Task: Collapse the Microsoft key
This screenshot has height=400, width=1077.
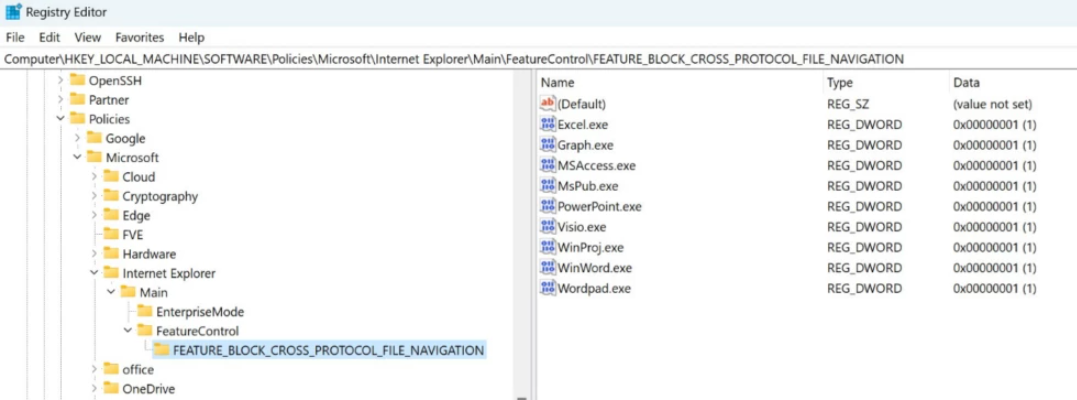Action: (78, 157)
